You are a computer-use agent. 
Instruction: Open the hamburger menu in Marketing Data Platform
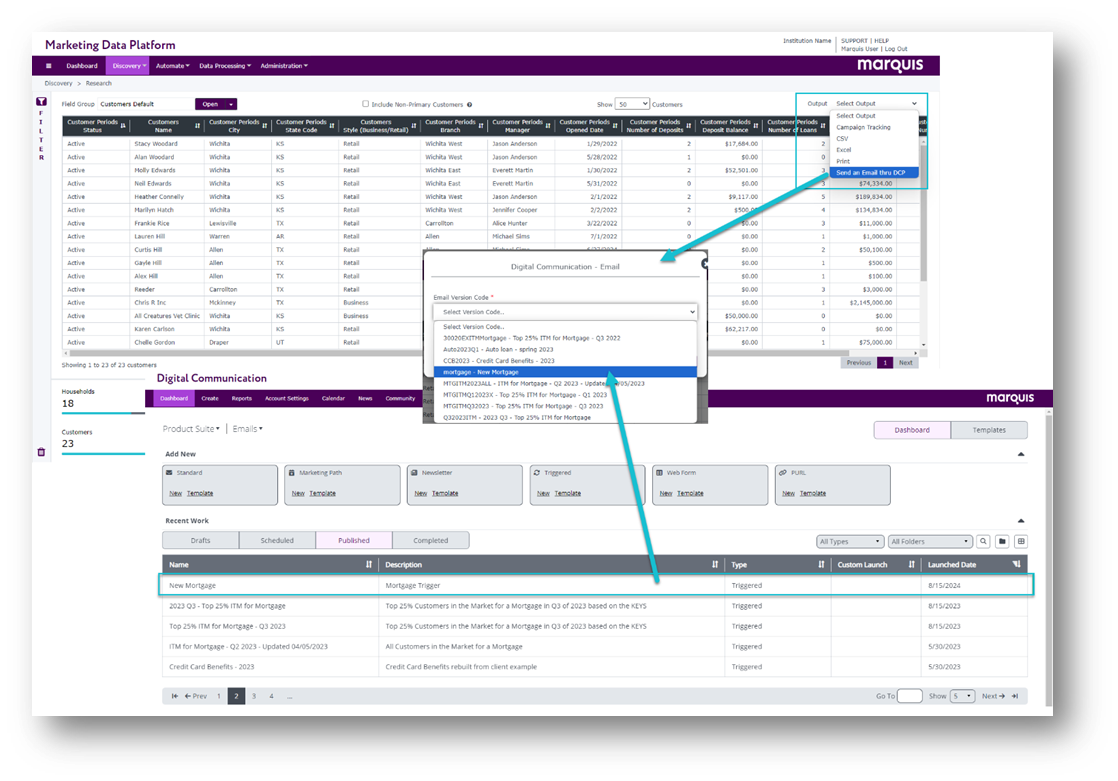click(48, 66)
